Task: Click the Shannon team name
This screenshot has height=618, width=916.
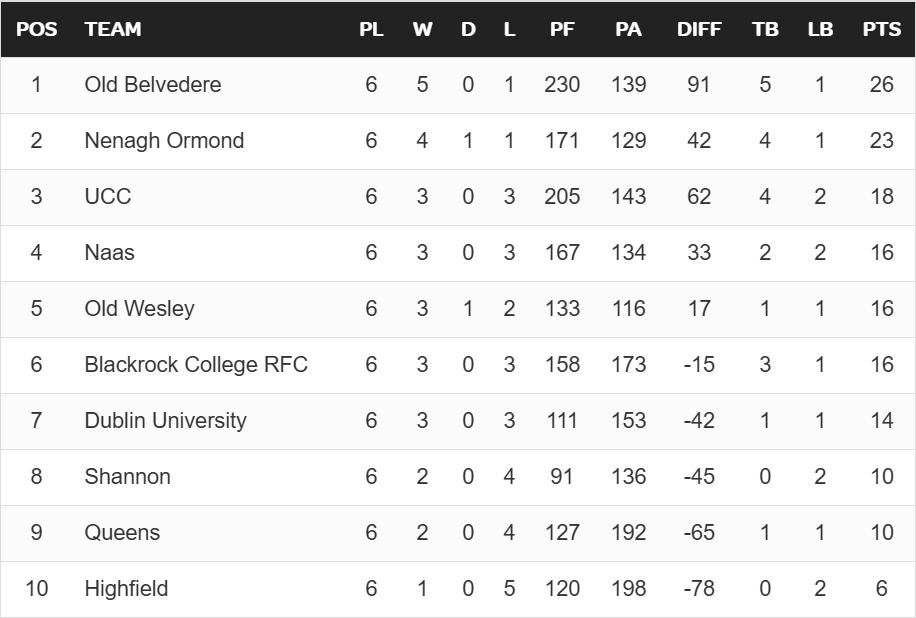Action: (127, 477)
